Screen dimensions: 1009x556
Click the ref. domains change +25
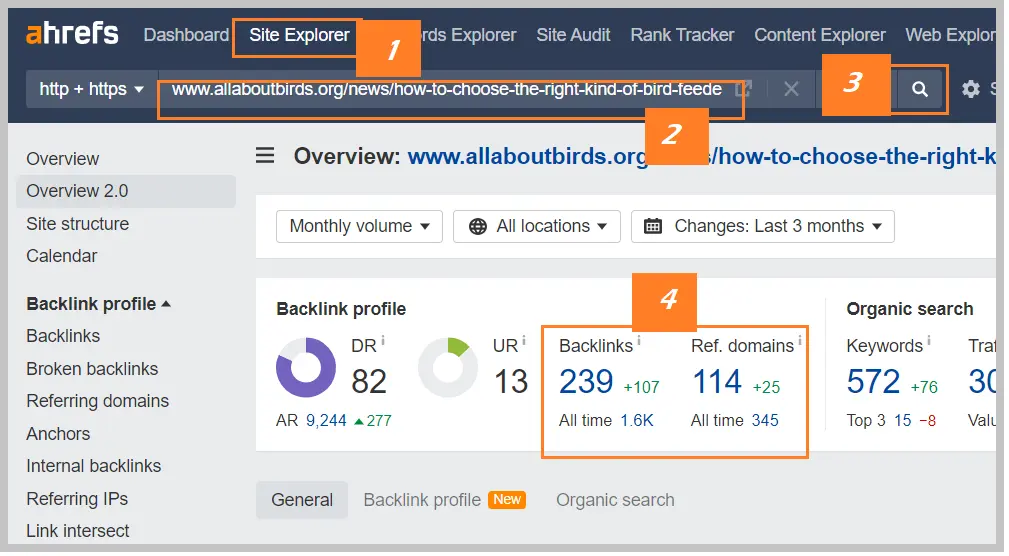(x=766, y=387)
